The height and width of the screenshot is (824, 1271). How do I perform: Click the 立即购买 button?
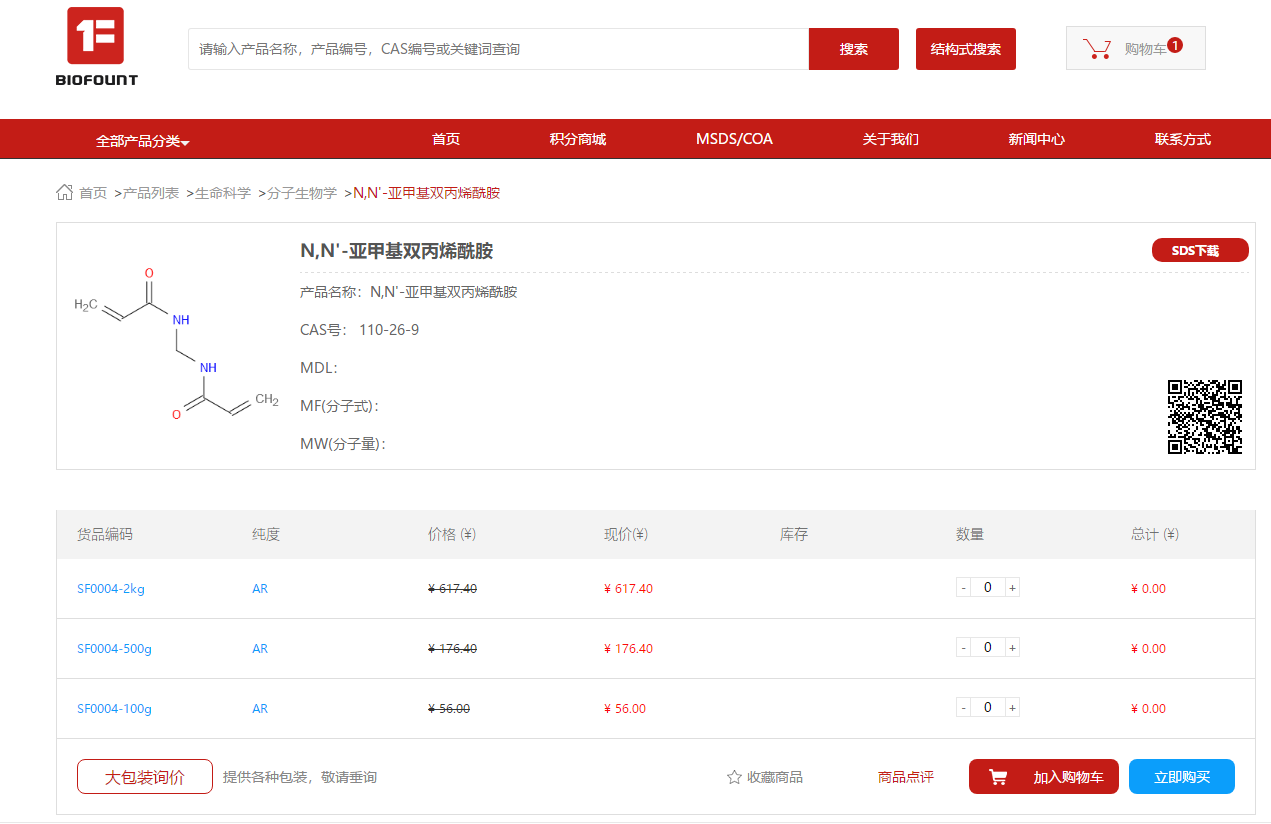1181,777
